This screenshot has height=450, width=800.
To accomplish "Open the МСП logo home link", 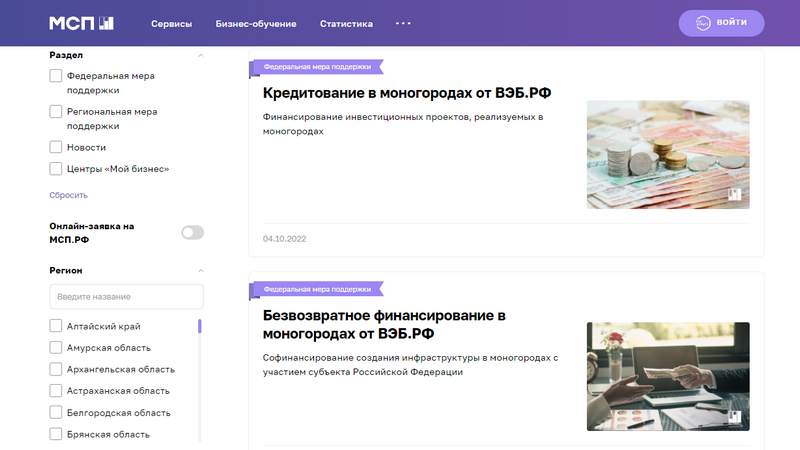I will [x=82, y=23].
